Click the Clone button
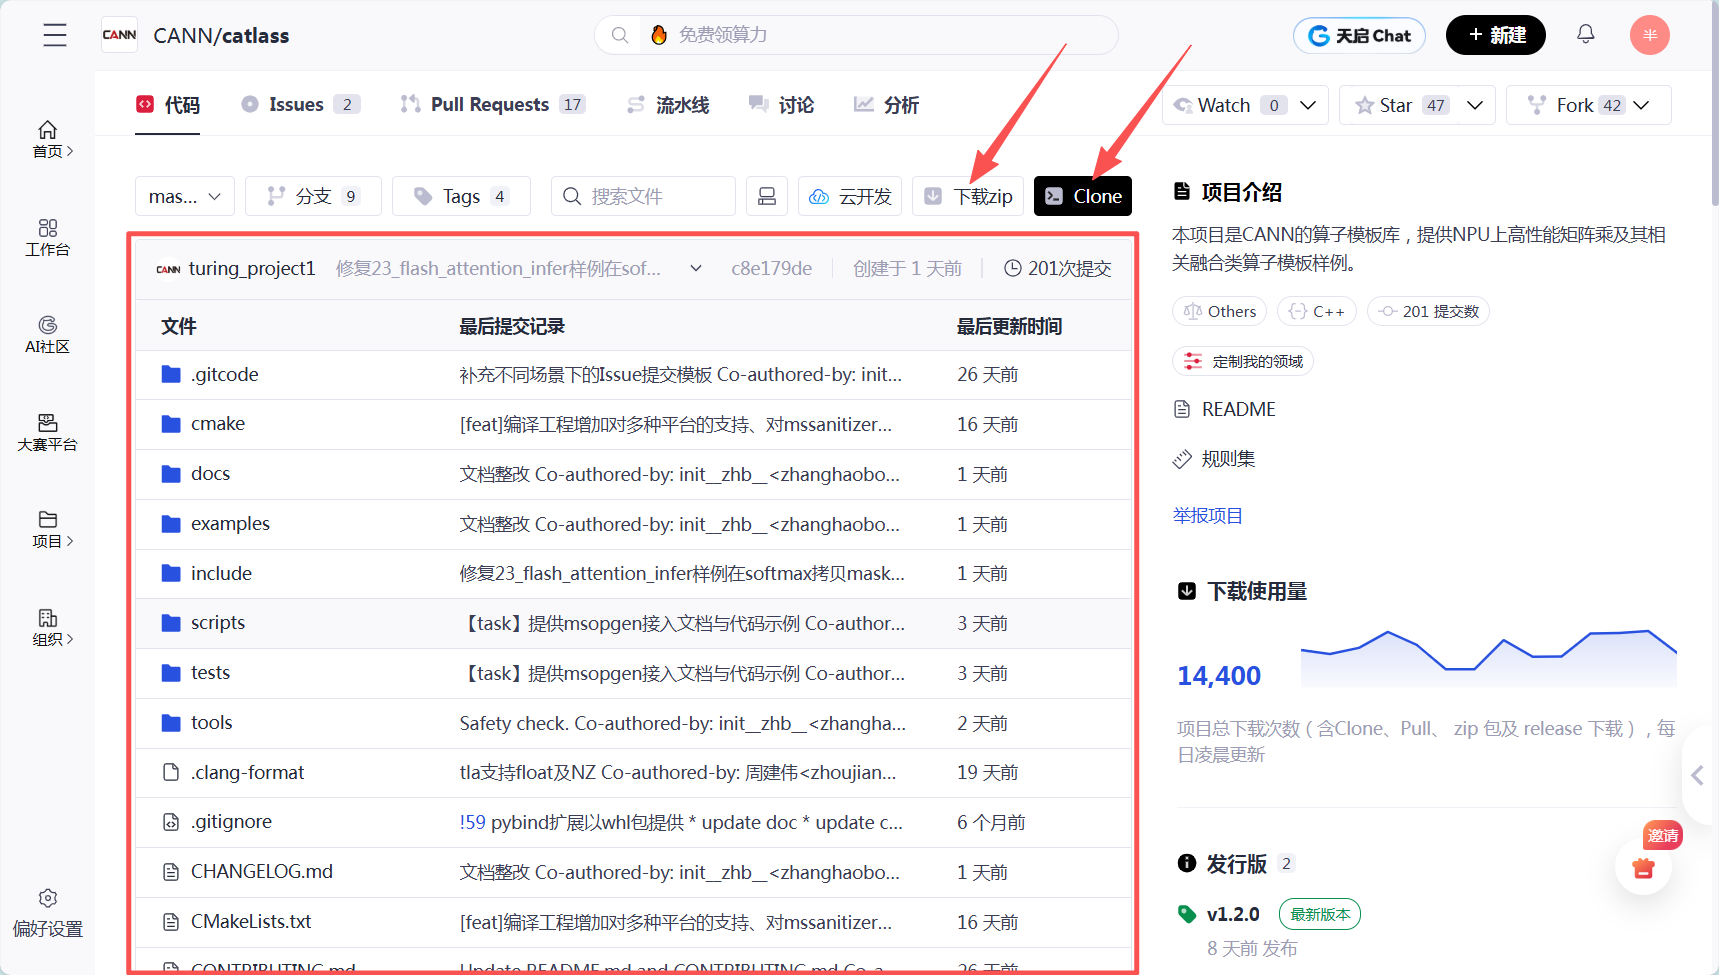 [1083, 196]
